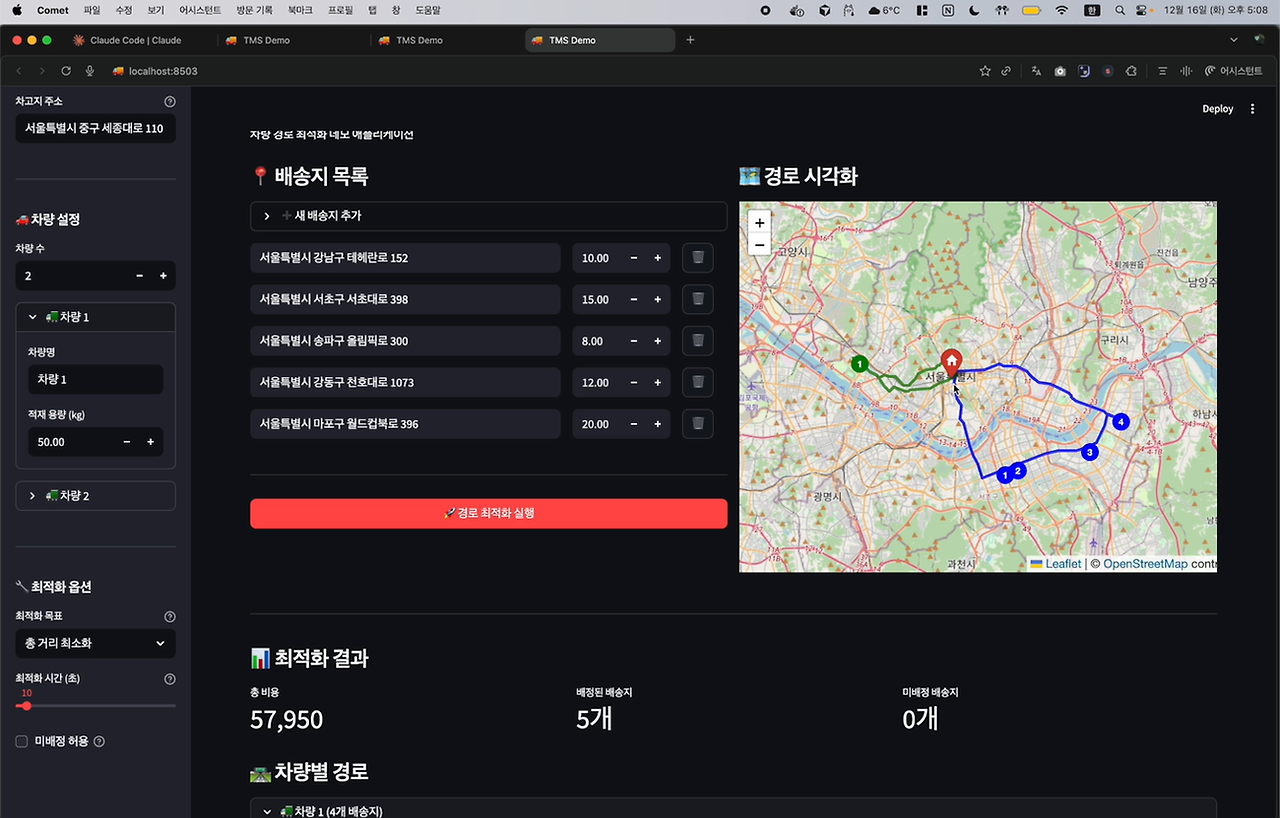Collapse the 차량 1 sidebar expander
1280x818 pixels.
(x=96, y=317)
